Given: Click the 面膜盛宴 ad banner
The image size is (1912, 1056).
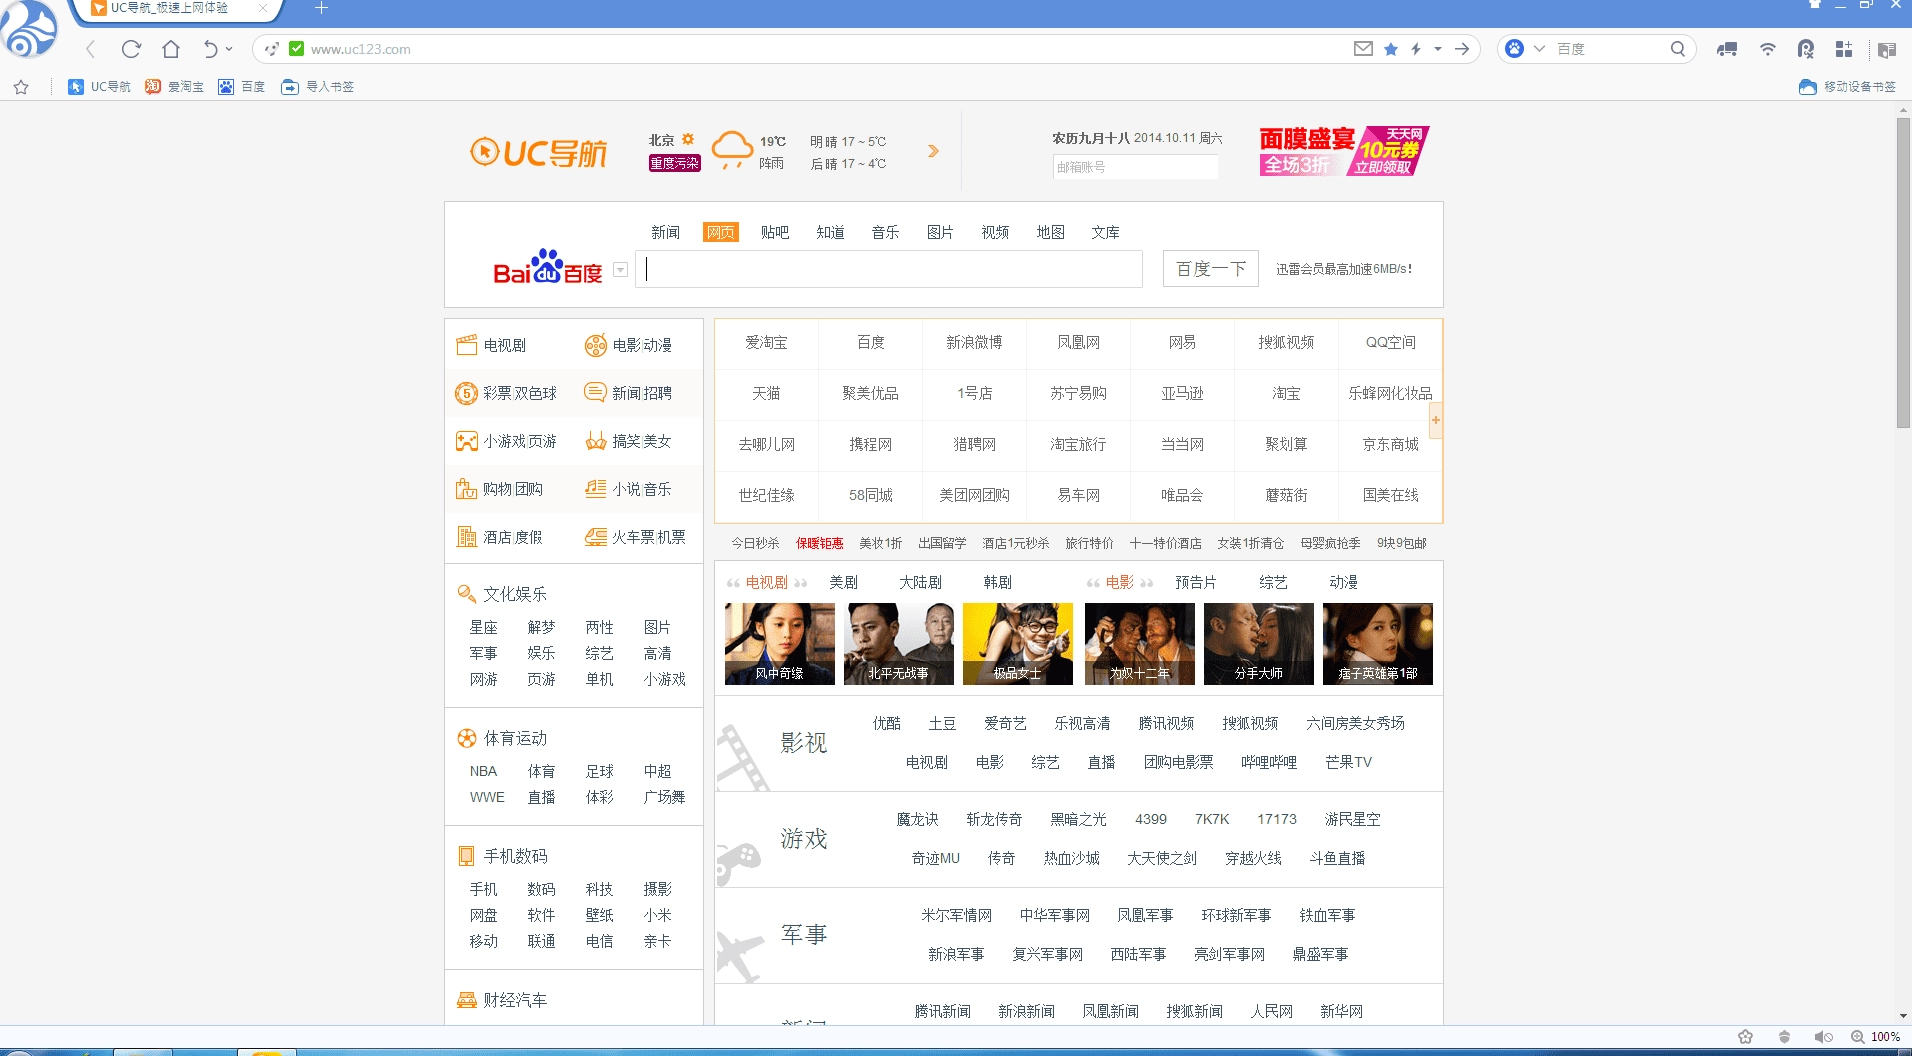Looking at the screenshot, I should [x=1343, y=151].
